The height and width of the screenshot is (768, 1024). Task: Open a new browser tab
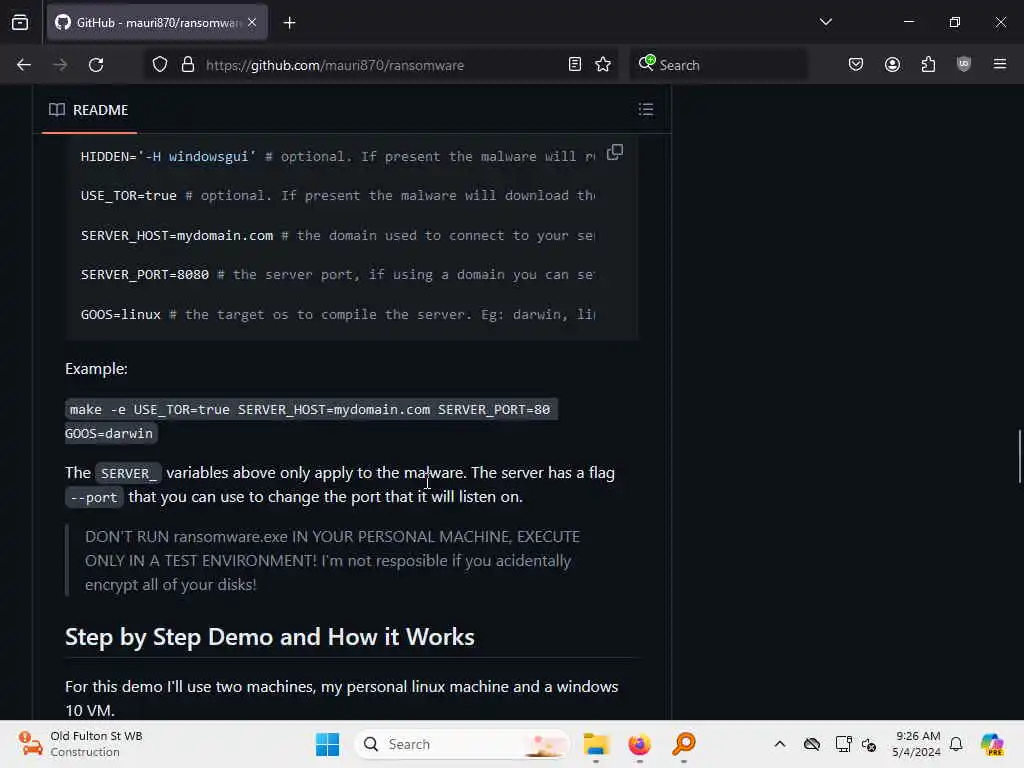coord(289,23)
